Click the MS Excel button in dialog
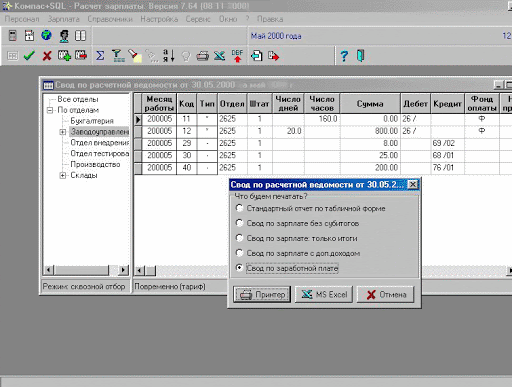This screenshot has width=512, height=387. click(x=324, y=294)
